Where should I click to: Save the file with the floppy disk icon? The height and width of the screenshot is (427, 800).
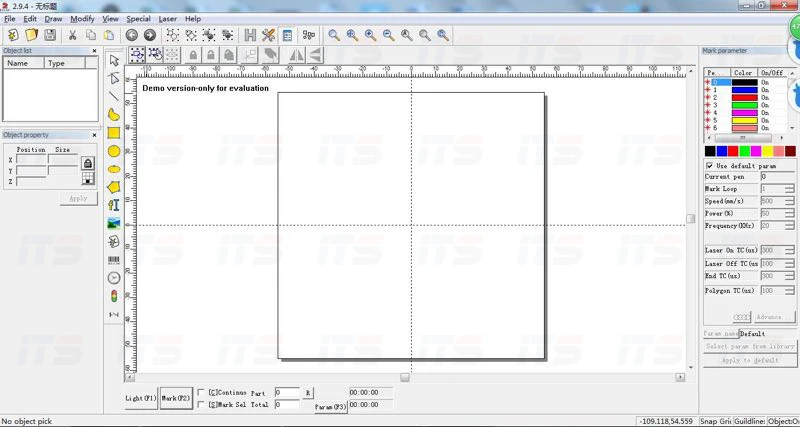coord(49,35)
